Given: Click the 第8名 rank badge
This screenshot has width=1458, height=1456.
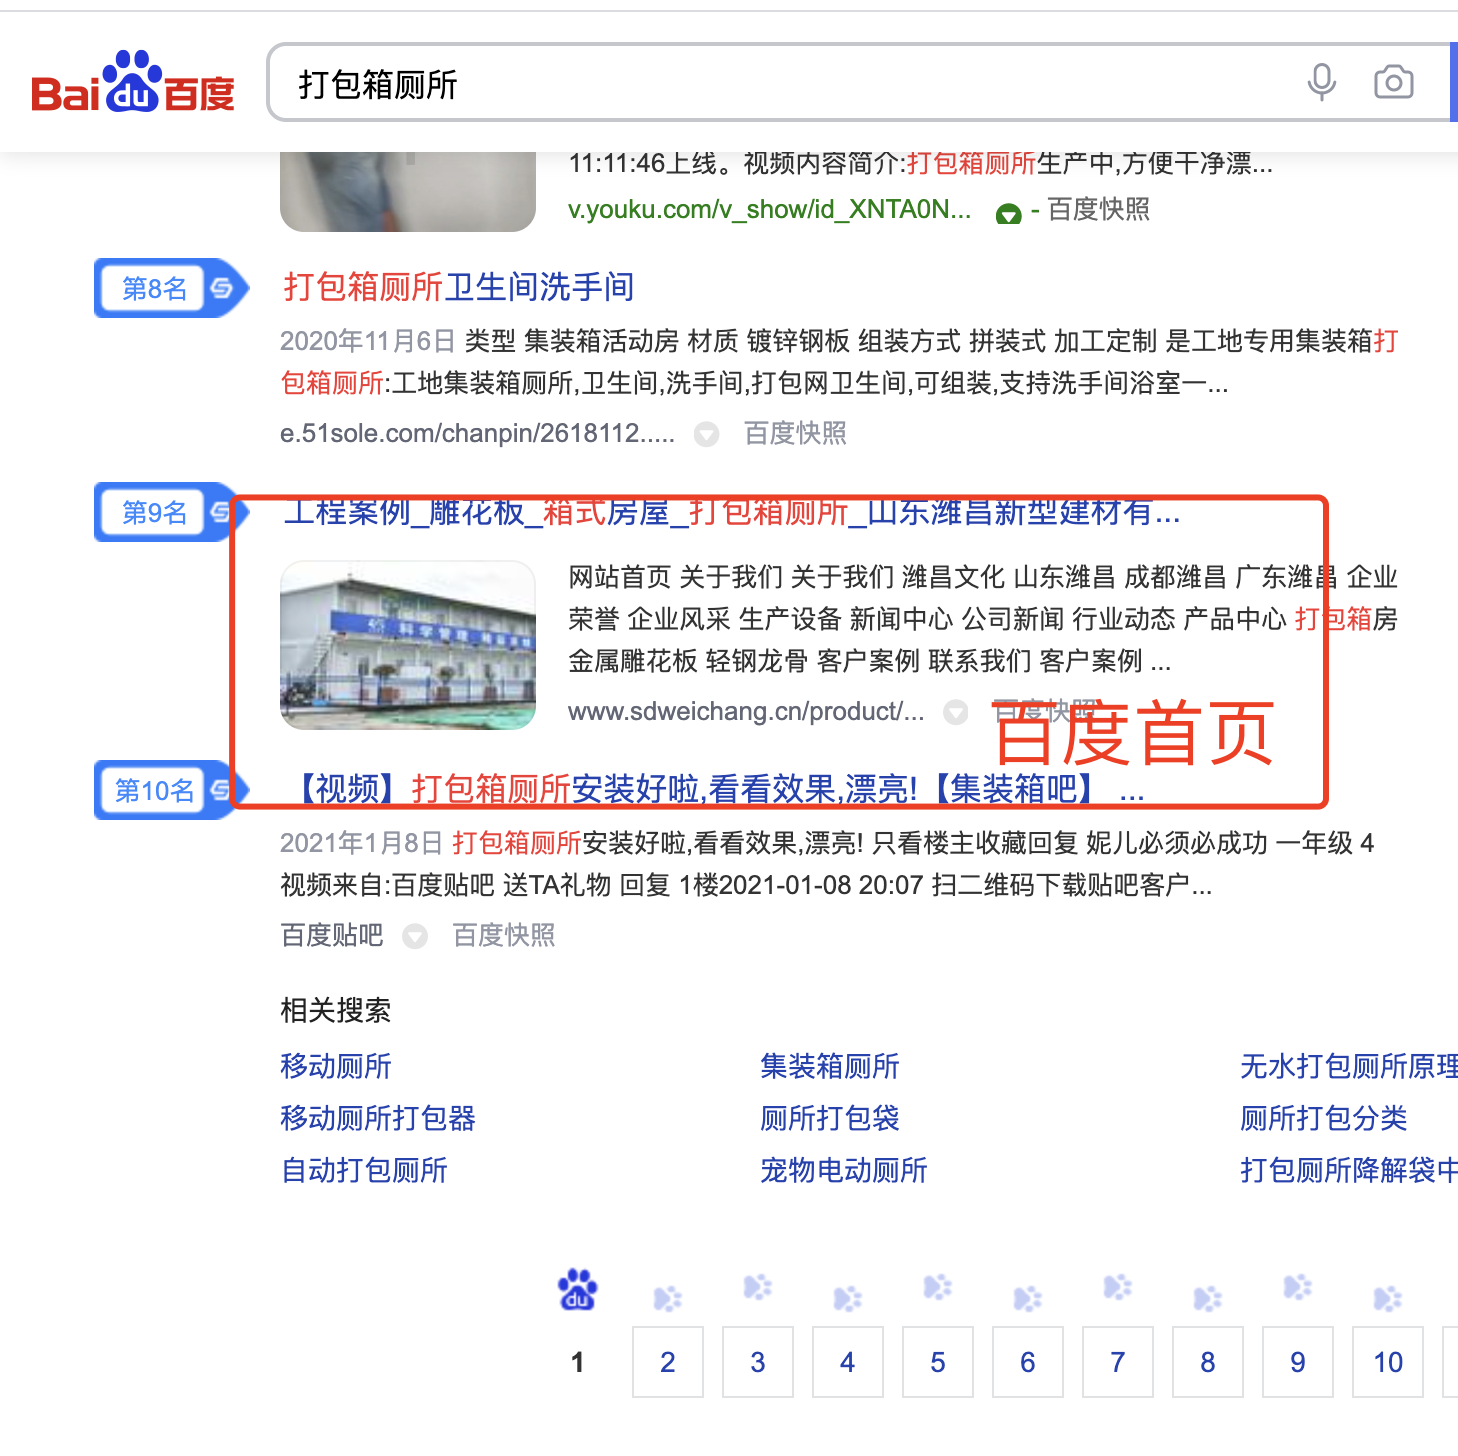Looking at the screenshot, I should [170, 288].
